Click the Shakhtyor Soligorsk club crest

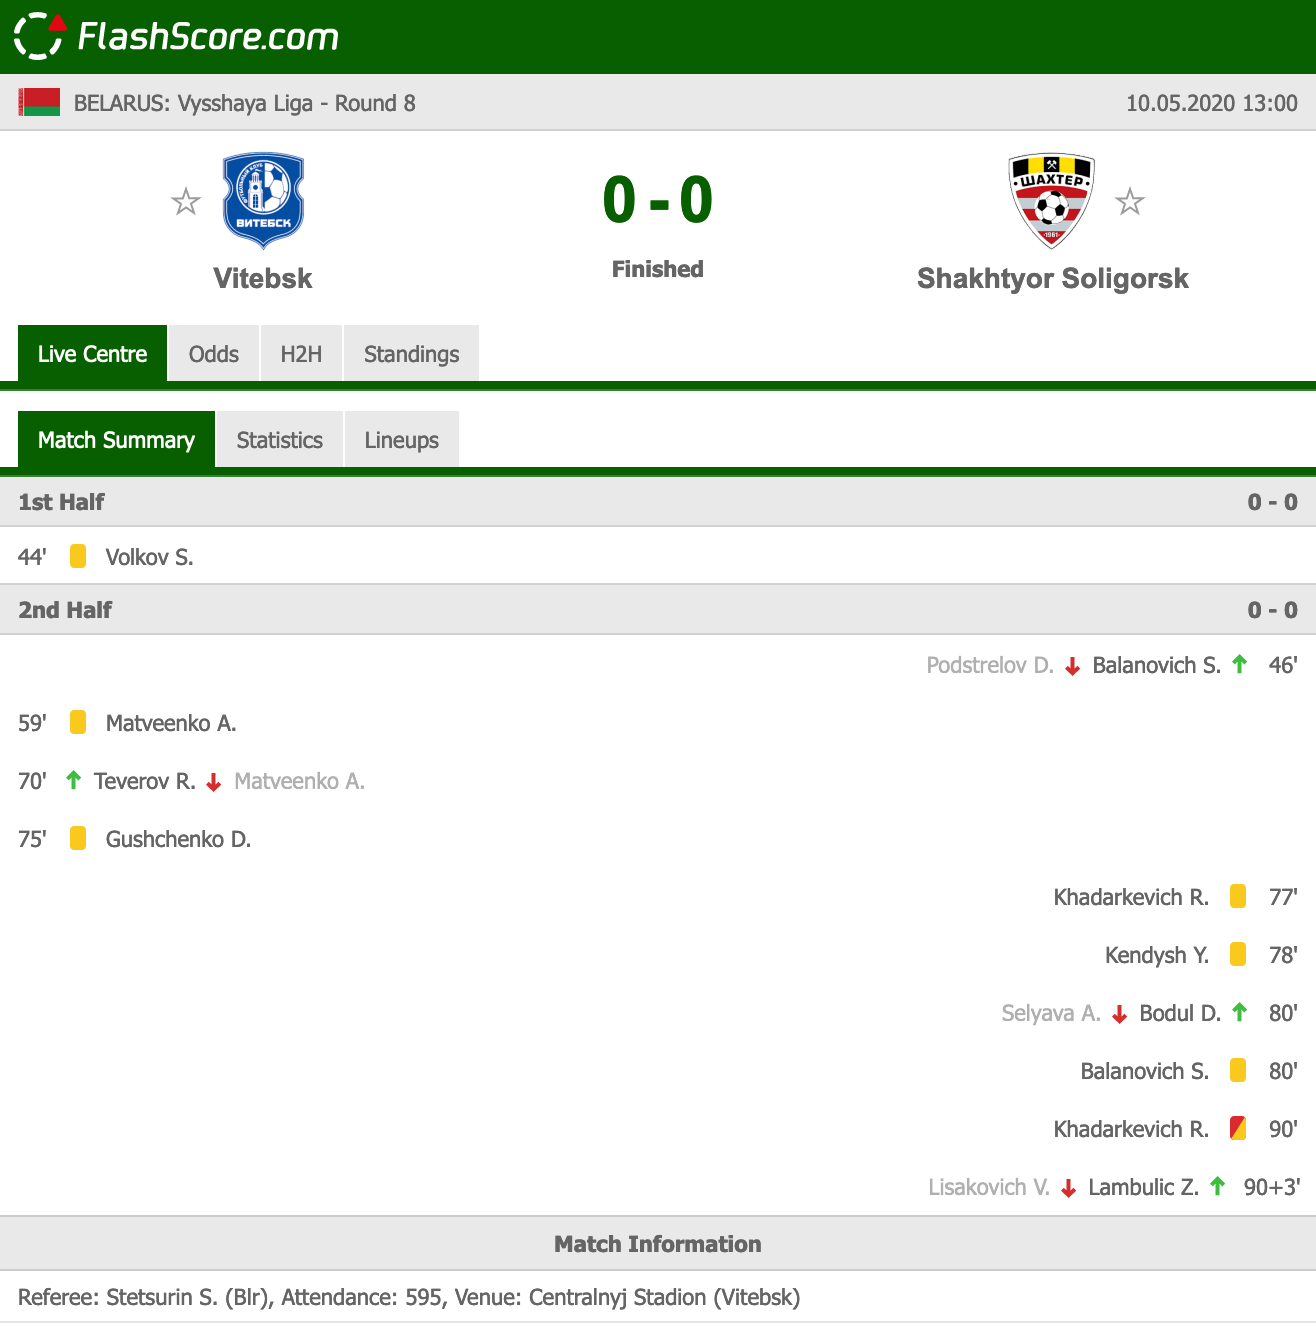(1051, 200)
